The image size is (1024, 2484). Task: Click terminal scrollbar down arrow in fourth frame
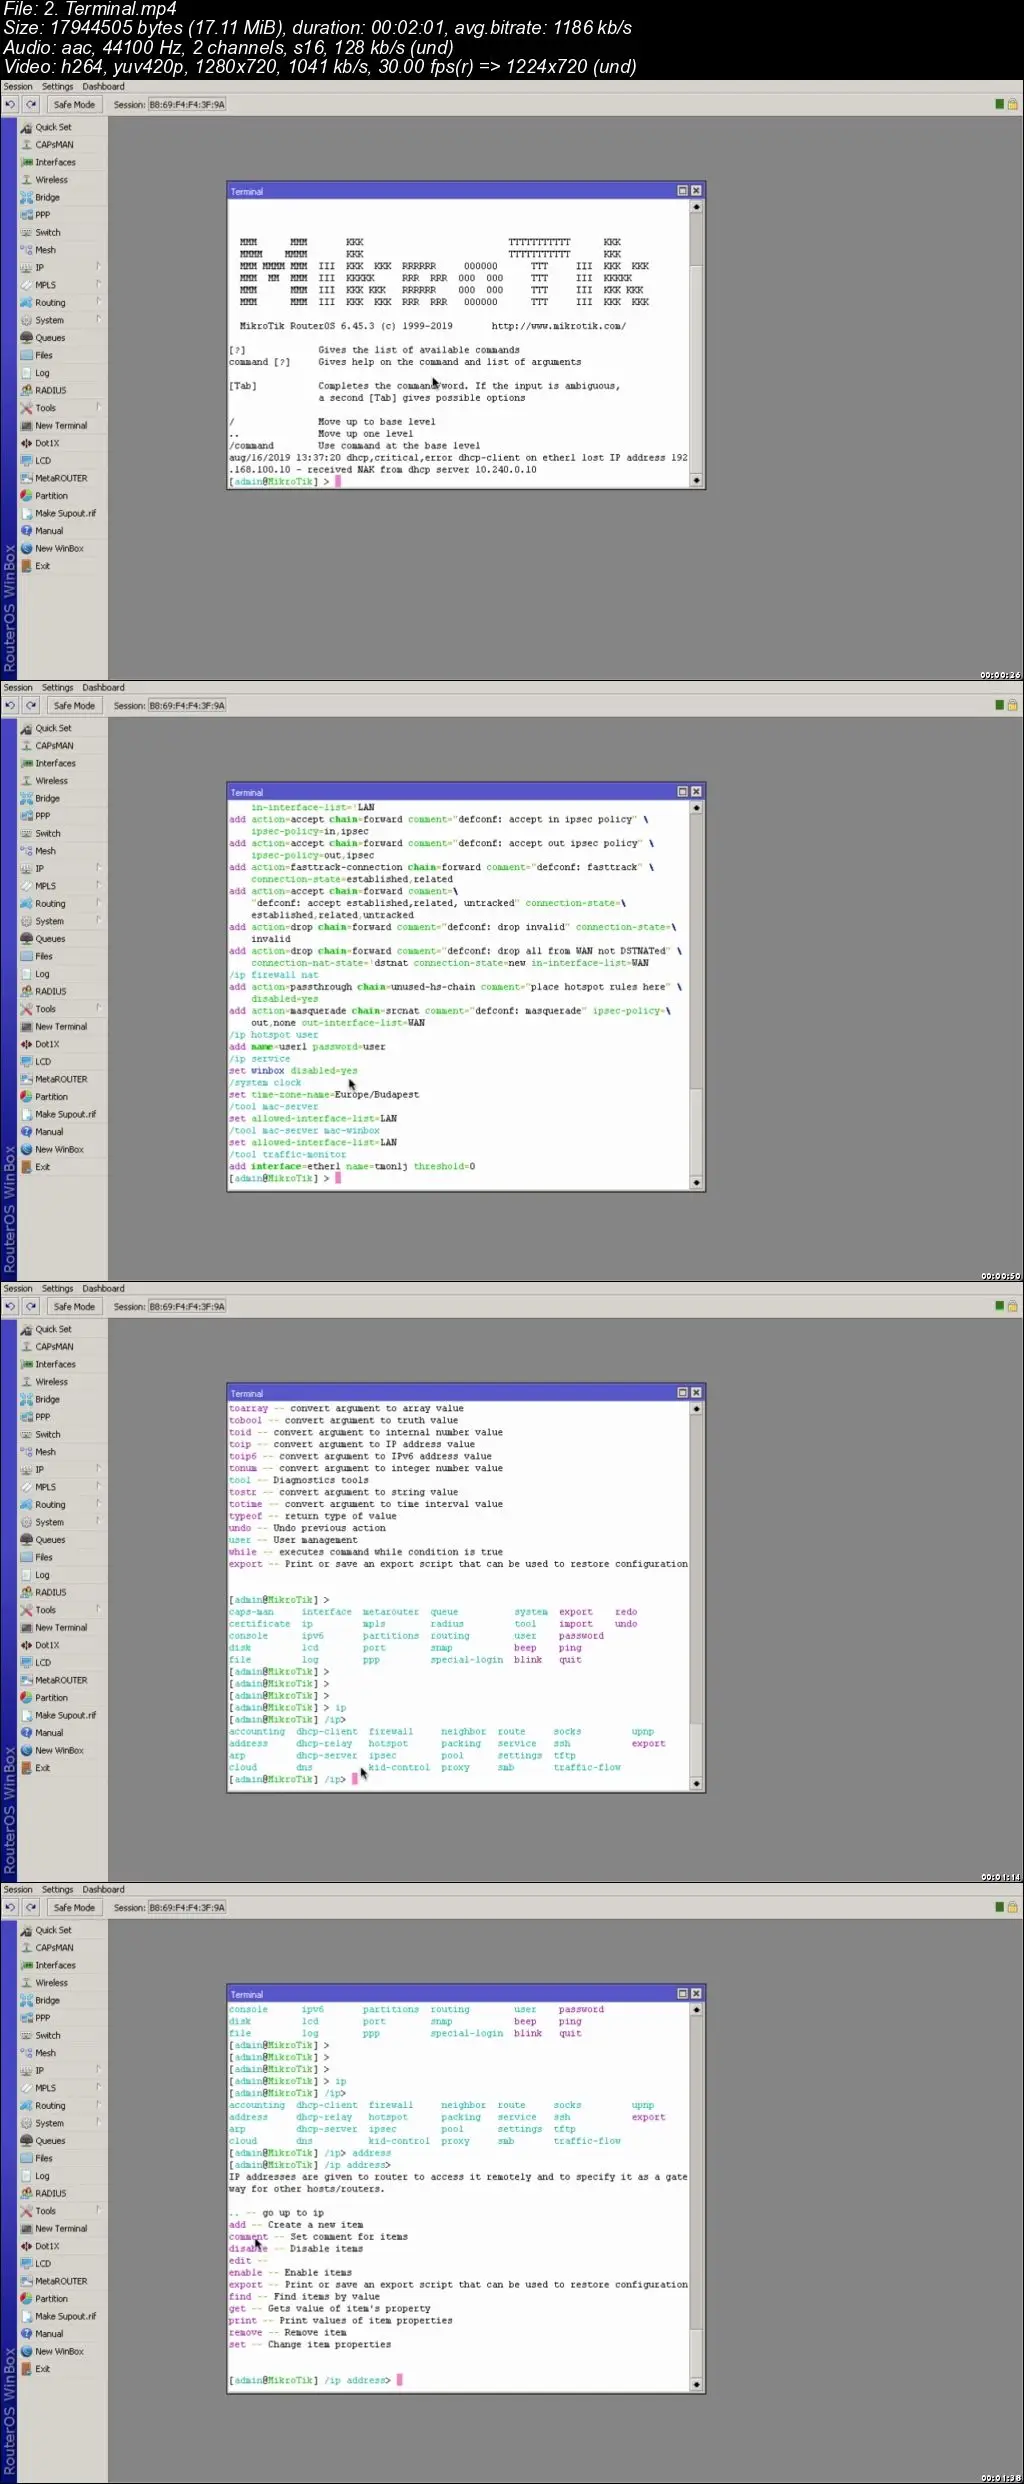pos(697,2384)
